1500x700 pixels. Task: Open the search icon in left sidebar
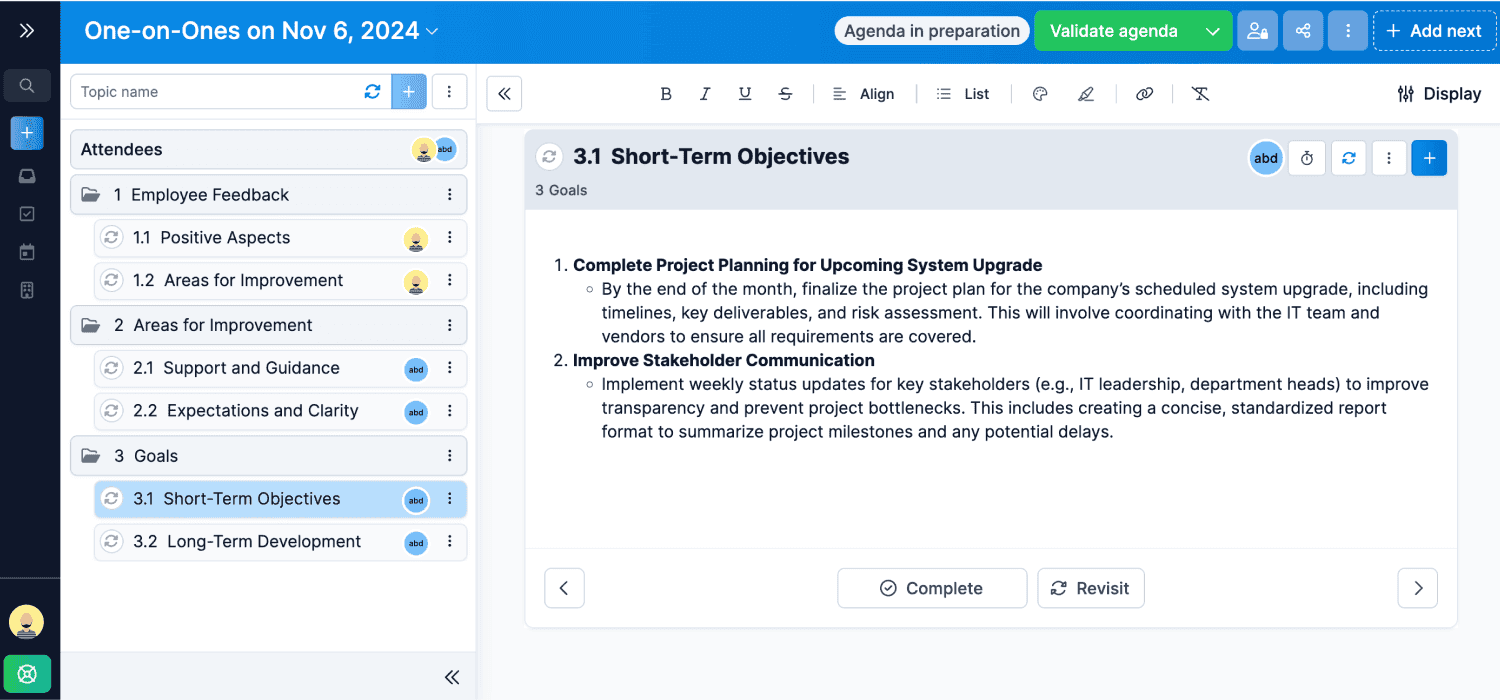tap(27, 86)
